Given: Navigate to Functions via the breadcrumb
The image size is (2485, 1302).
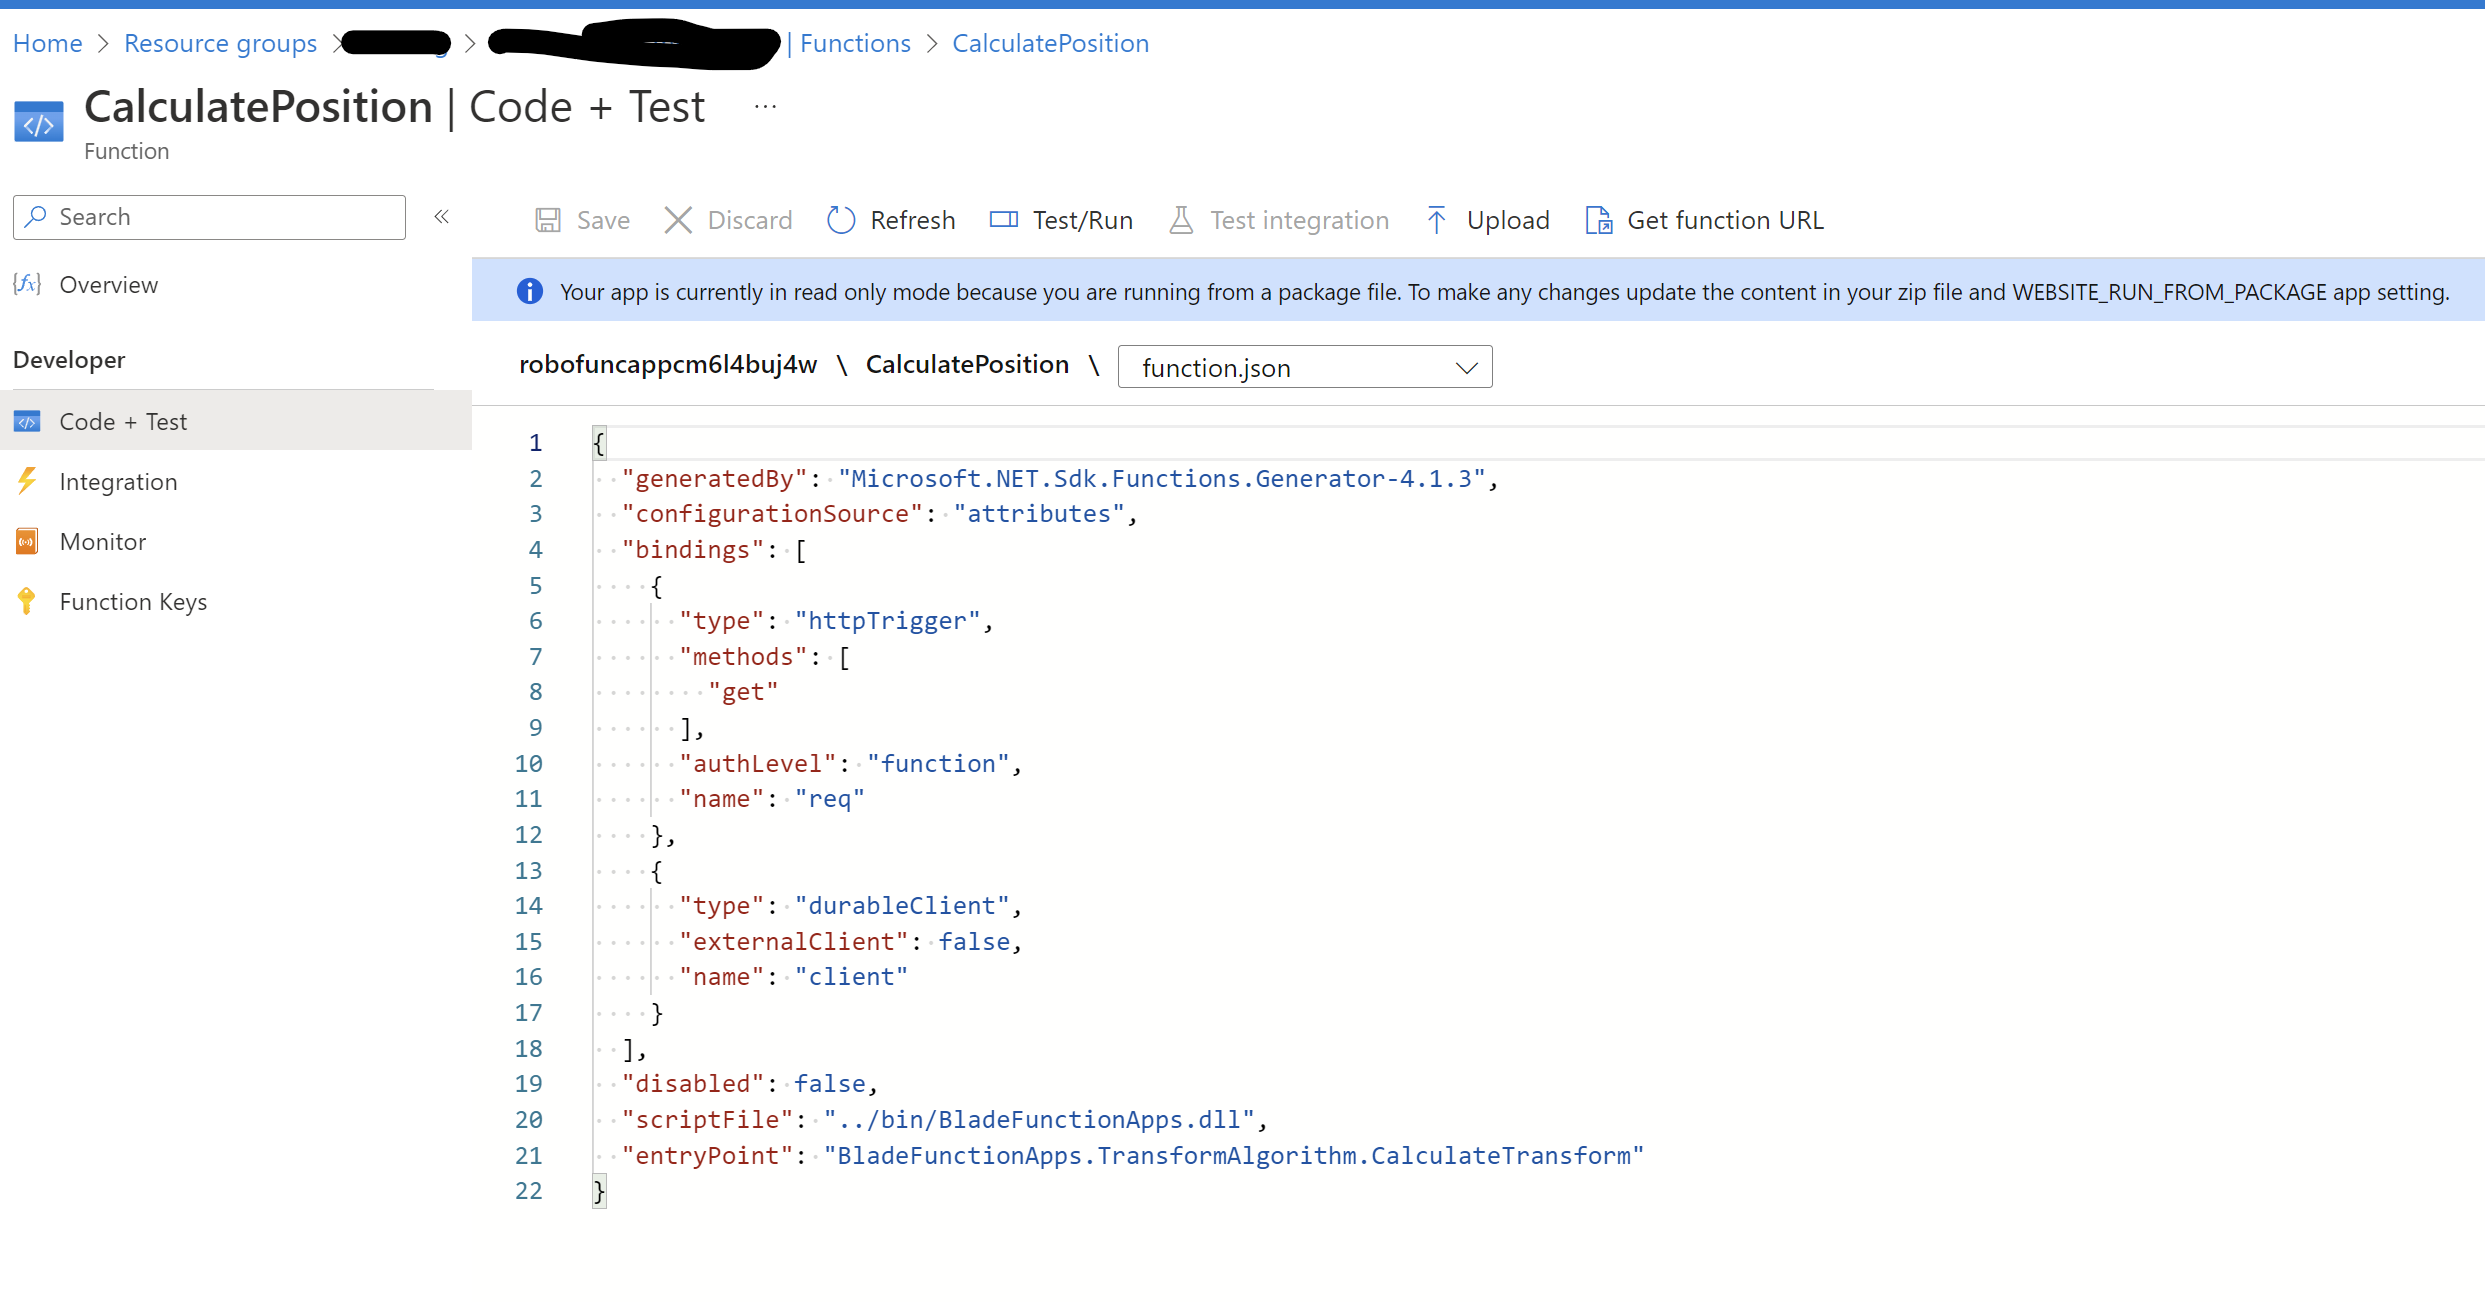Looking at the screenshot, I should [854, 42].
